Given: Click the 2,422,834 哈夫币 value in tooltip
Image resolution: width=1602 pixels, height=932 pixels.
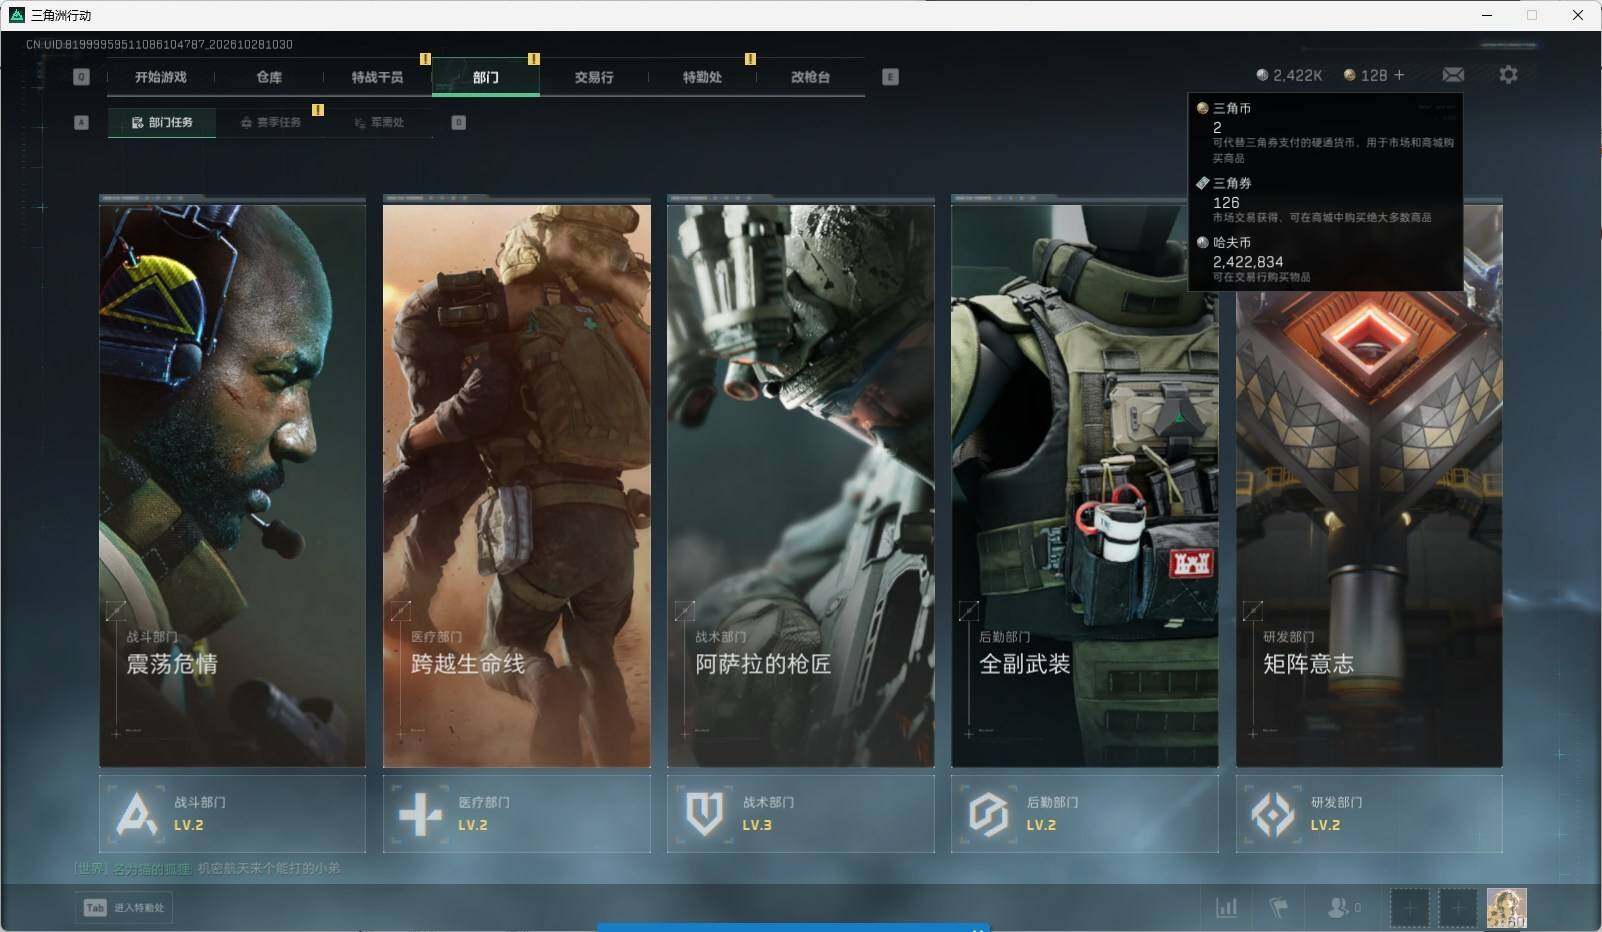Looking at the screenshot, I should click(x=1247, y=262).
